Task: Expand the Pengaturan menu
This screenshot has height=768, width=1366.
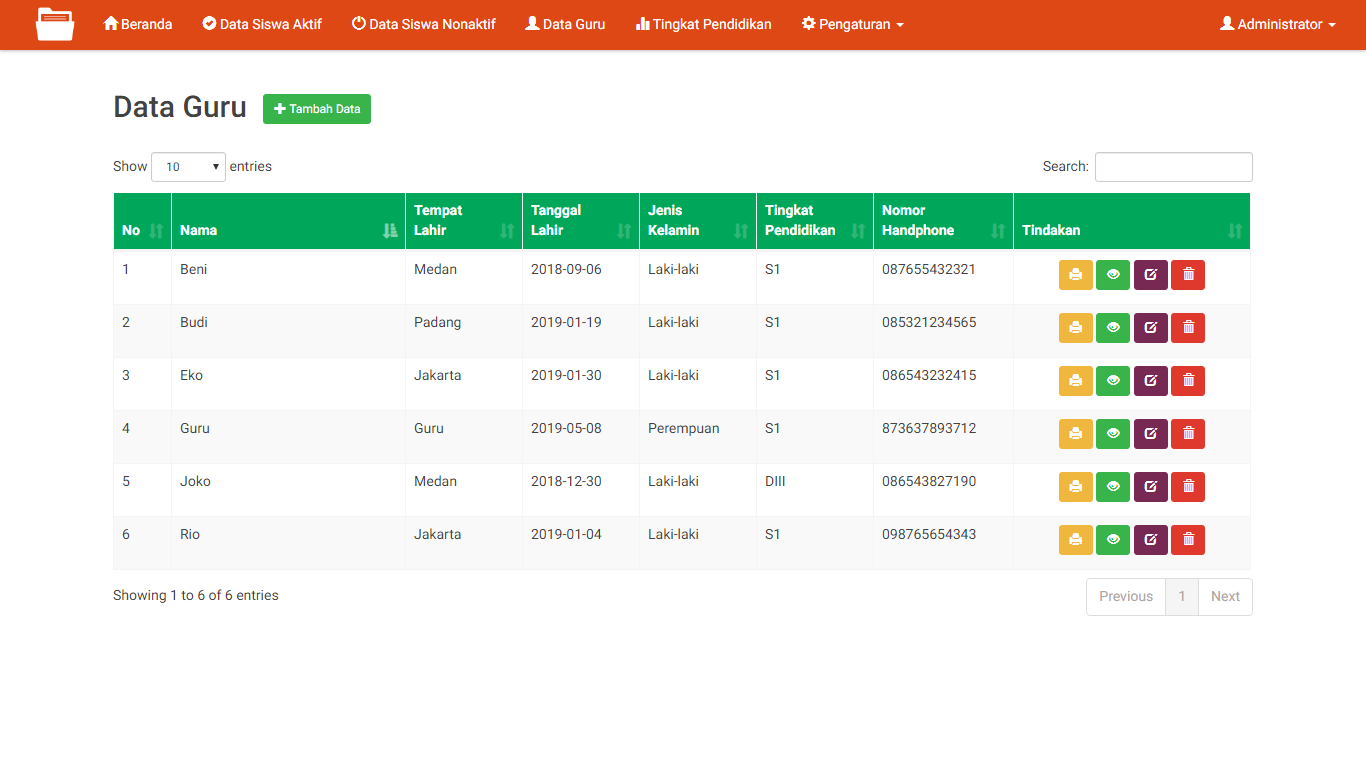Action: click(852, 24)
